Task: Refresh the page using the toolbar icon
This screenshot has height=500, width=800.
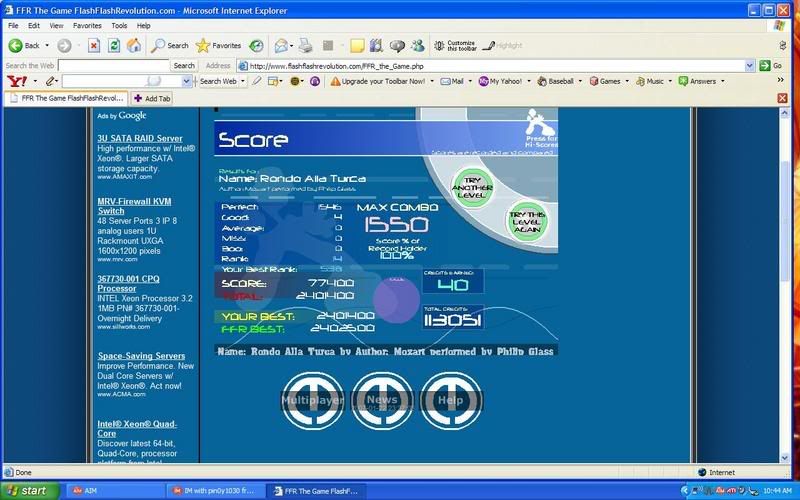Action: [114, 45]
